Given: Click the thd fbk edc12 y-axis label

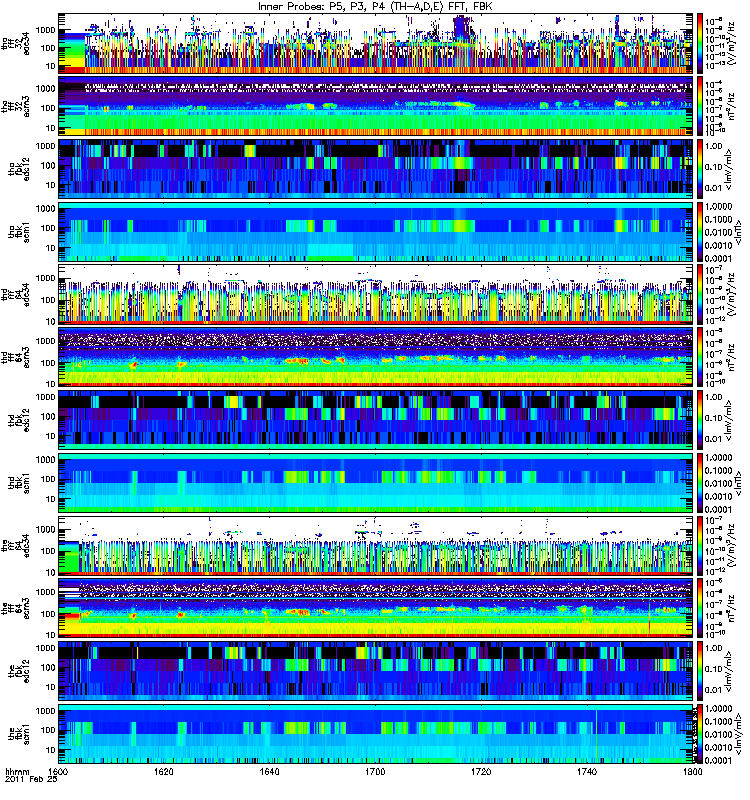Looking at the screenshot, I should click(x=21, y=420).
